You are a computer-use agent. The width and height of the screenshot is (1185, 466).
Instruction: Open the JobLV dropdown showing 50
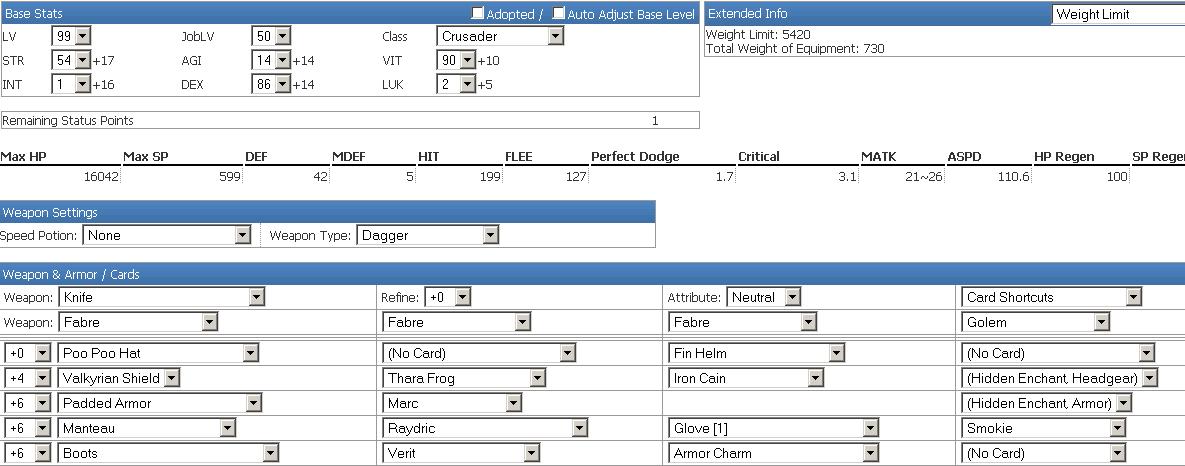(271, 36)
